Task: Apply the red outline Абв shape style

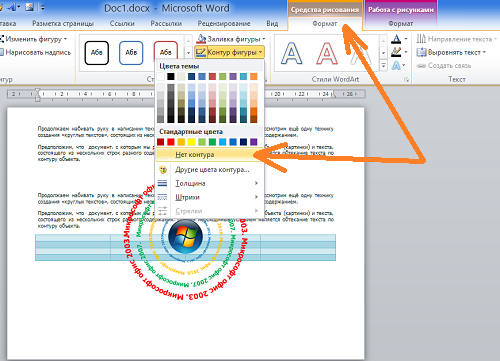Action: pos(166,51)
